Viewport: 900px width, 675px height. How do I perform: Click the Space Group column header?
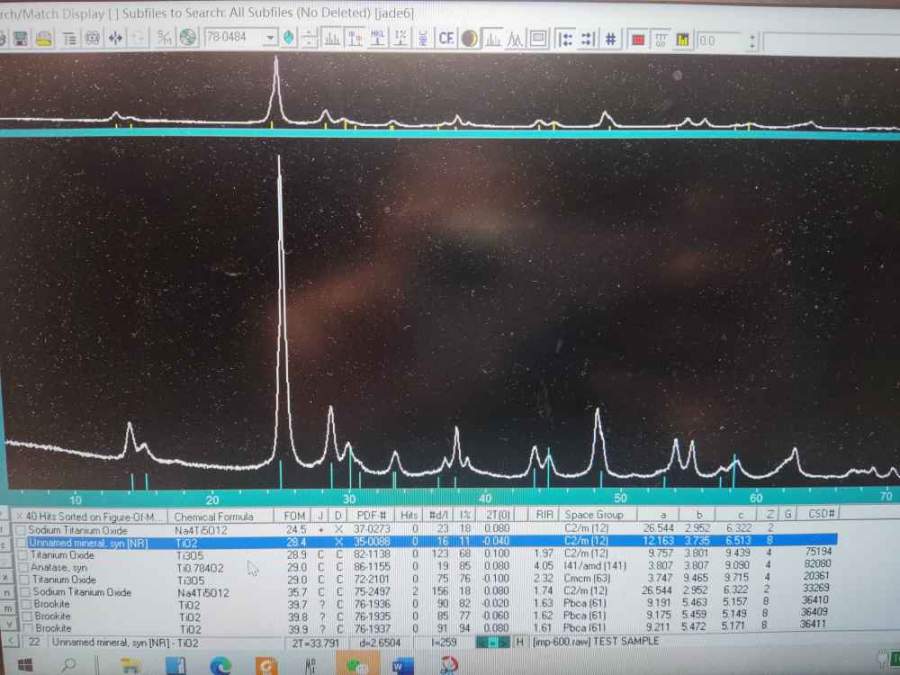click(x=593, y=515)
